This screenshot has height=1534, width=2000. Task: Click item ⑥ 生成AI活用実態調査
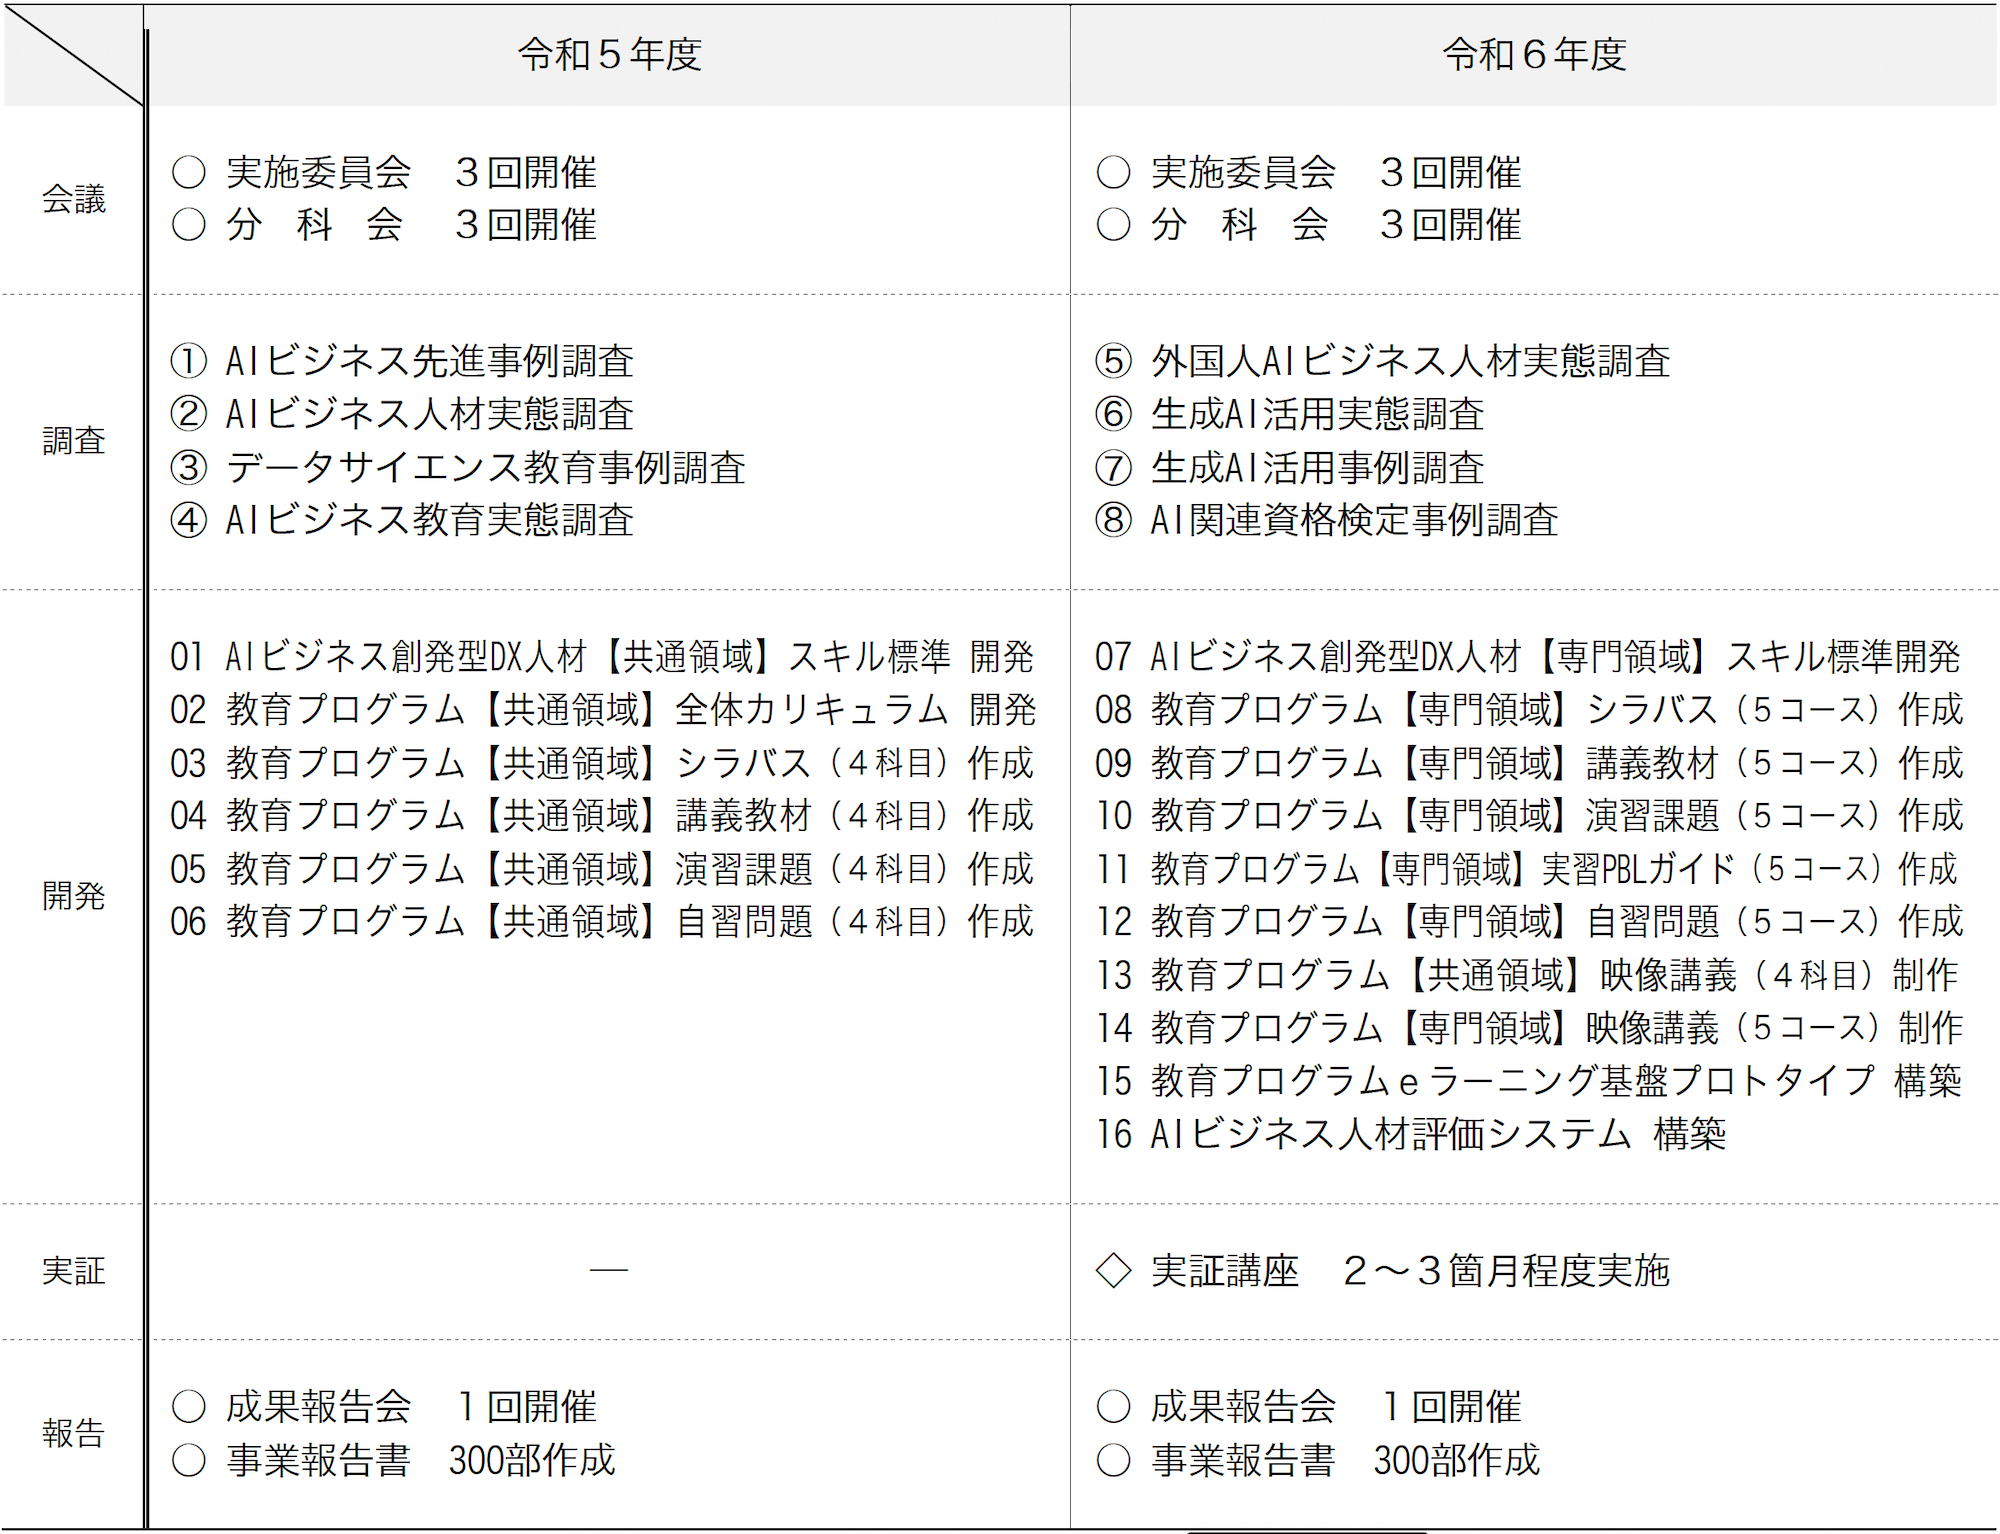(1290, 414)
